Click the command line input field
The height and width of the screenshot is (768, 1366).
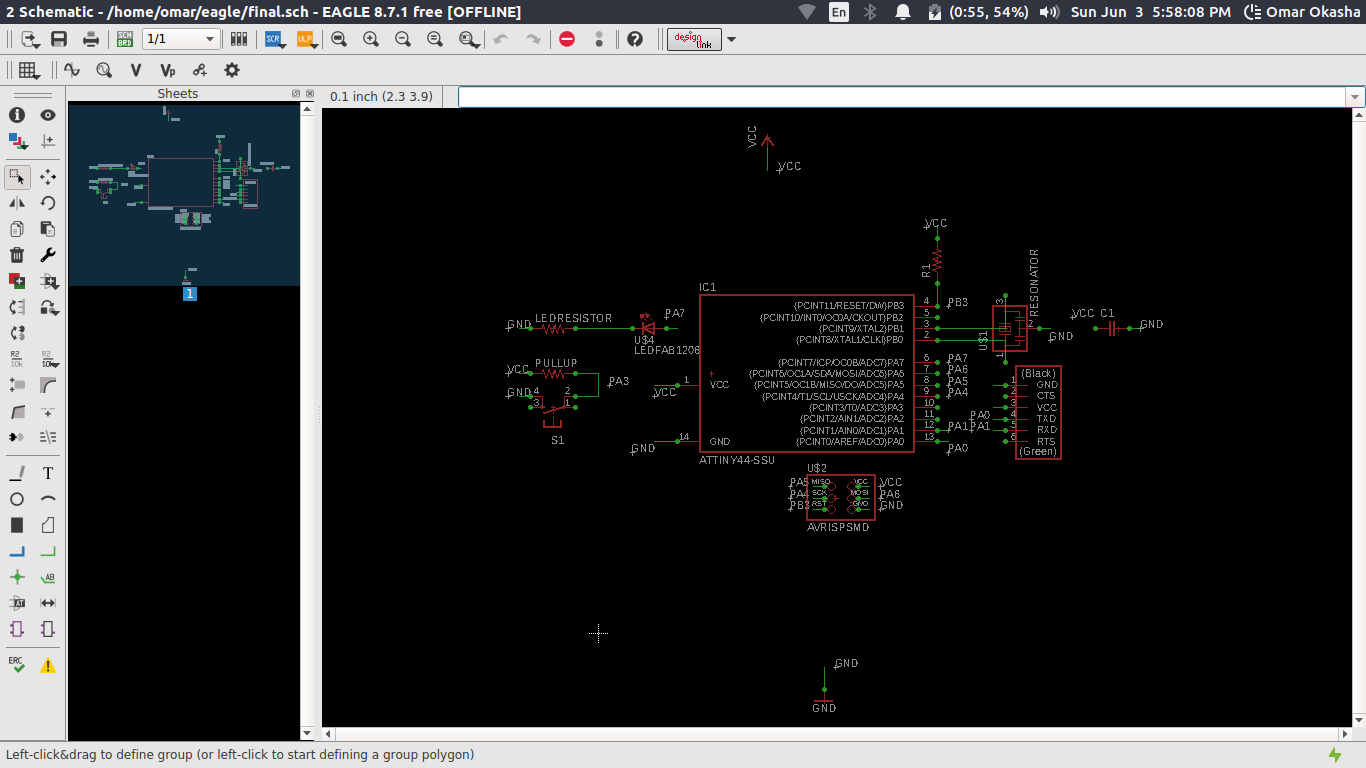[x=902, y=96]
